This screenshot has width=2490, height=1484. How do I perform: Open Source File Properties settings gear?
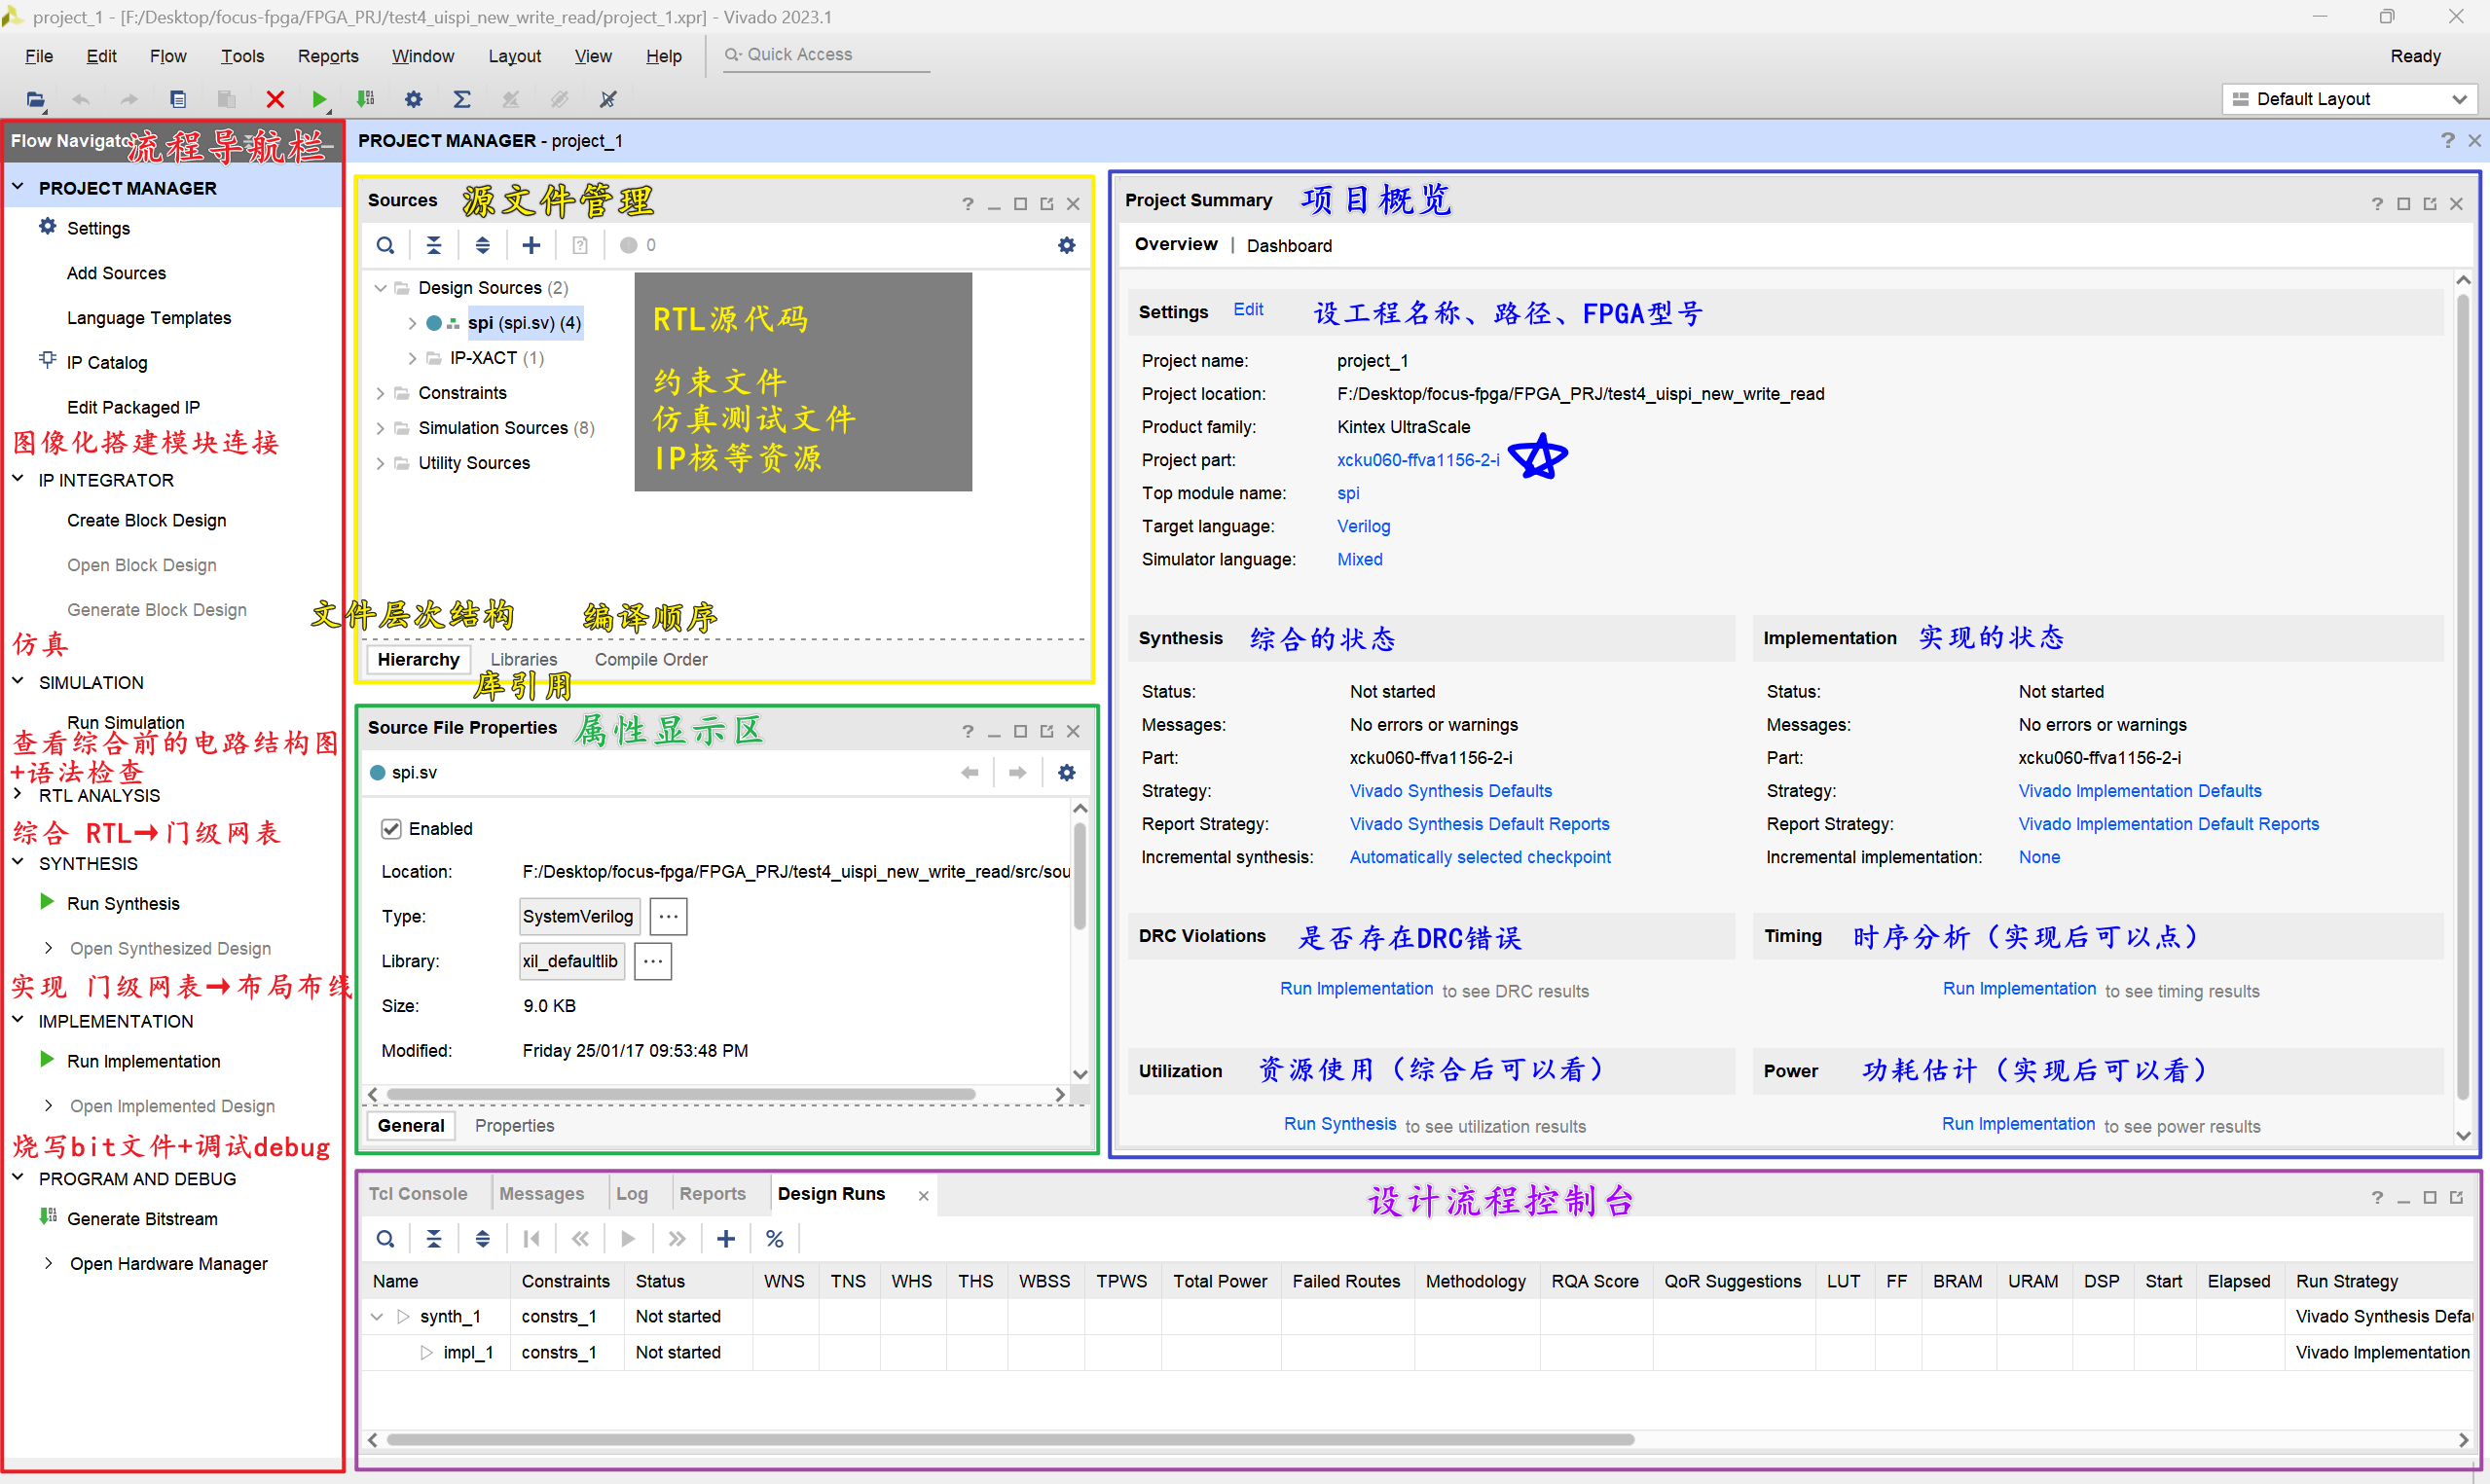[x=1067, y=772]
